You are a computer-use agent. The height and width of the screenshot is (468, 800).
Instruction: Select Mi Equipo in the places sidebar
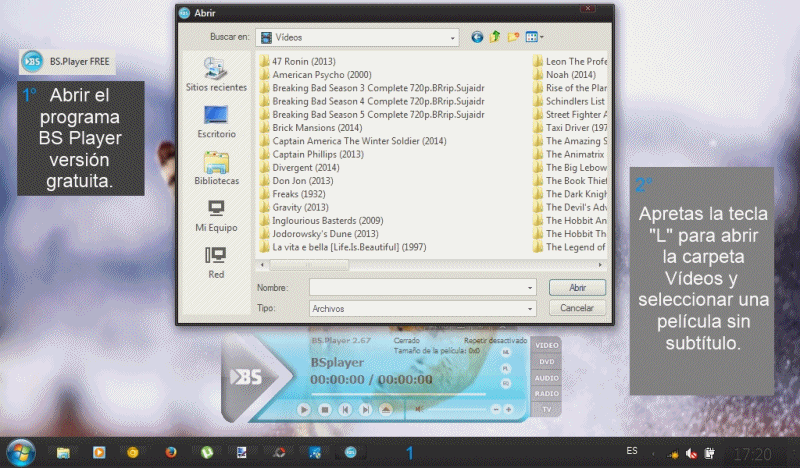pyautogui.click(x=216, y=215)
